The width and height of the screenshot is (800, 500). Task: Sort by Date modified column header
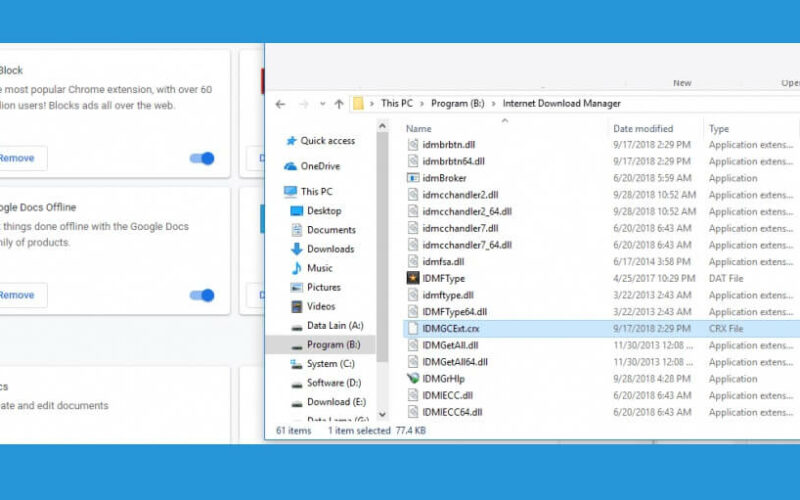pyautogui.click(x=643, y=129)
